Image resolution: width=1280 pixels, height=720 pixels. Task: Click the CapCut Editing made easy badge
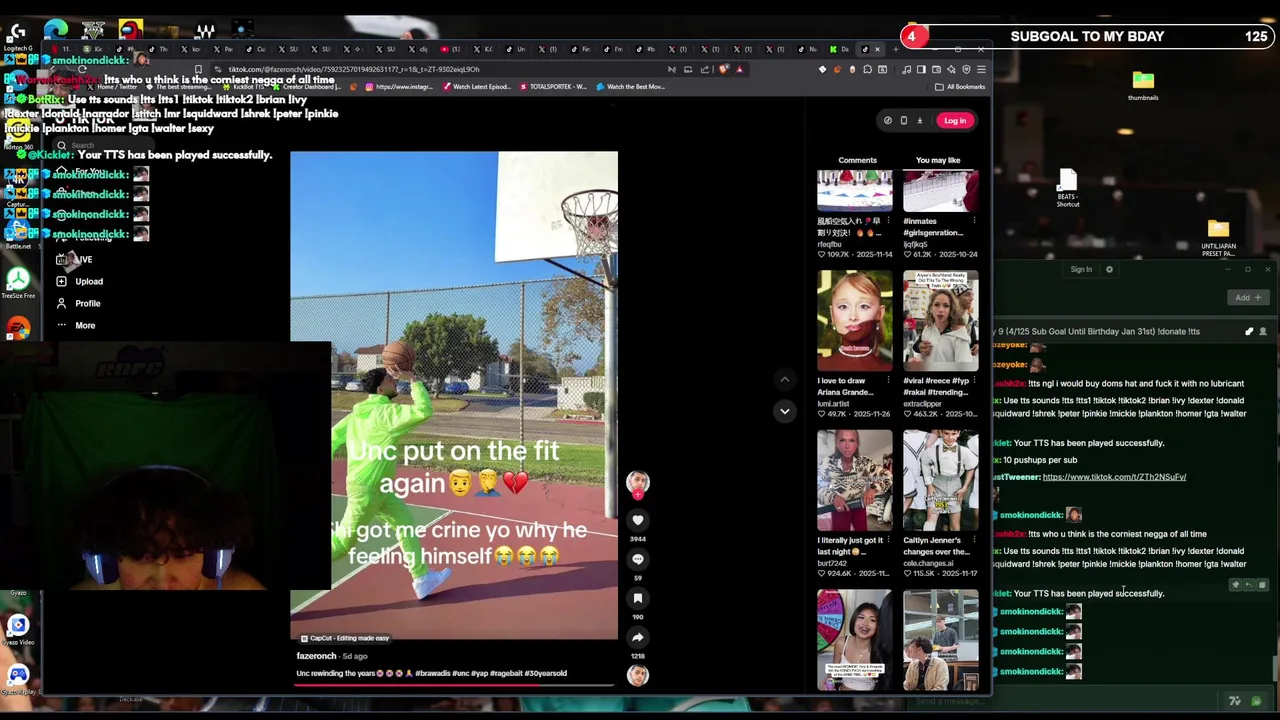[345, 638]
